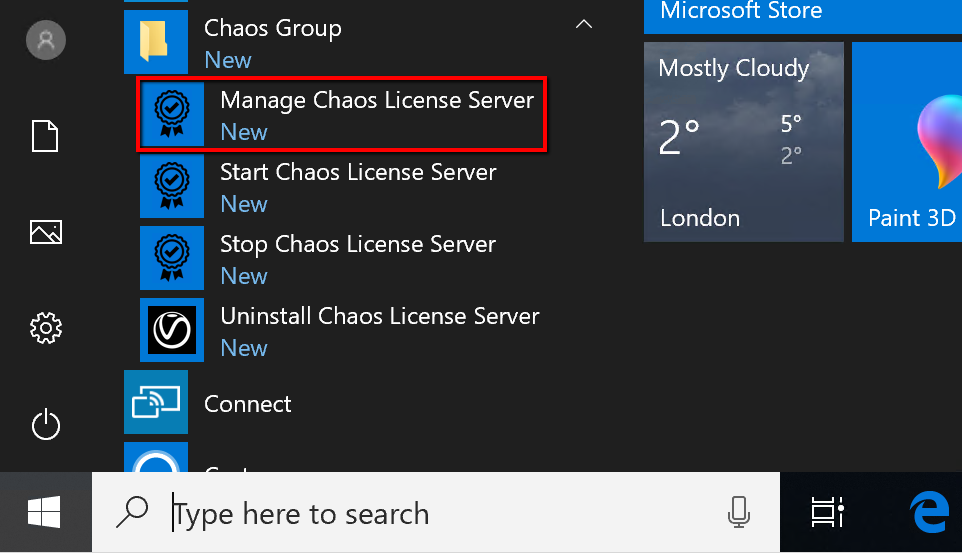Viewport: 962px width, 553px height.
Task: Click the Chaos Group folder icon
Action: click(156, 42)
